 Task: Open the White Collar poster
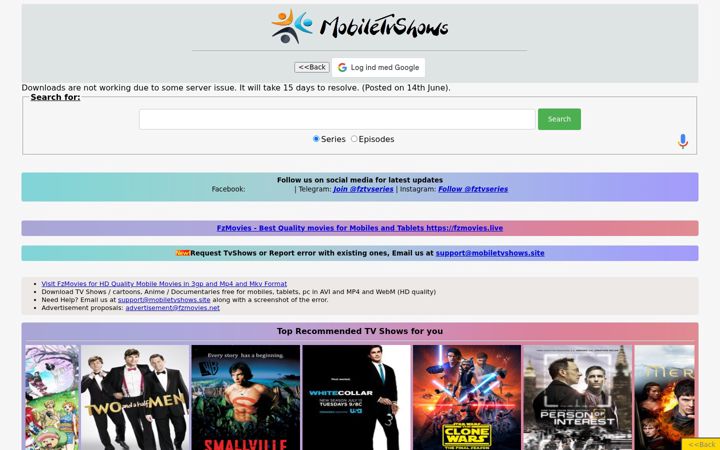[x=356, y=398]
